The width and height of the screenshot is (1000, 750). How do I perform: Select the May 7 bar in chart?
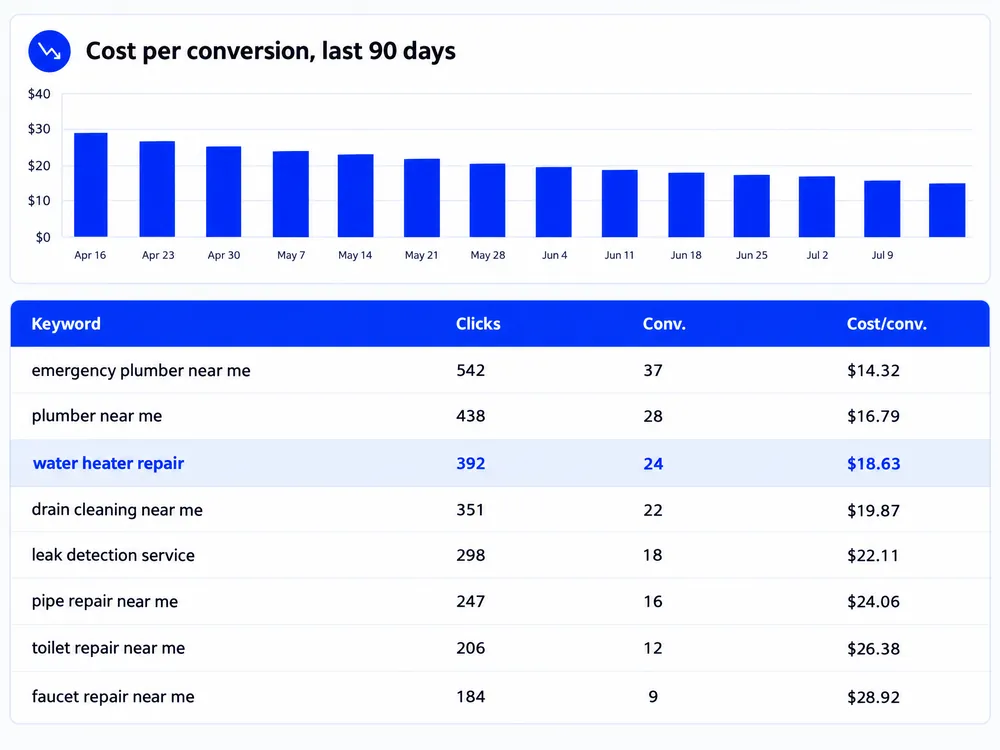291,194
